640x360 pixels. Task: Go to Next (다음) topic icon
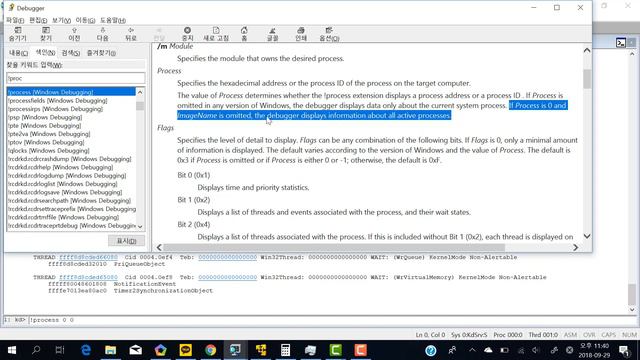[x=102, y=34]
